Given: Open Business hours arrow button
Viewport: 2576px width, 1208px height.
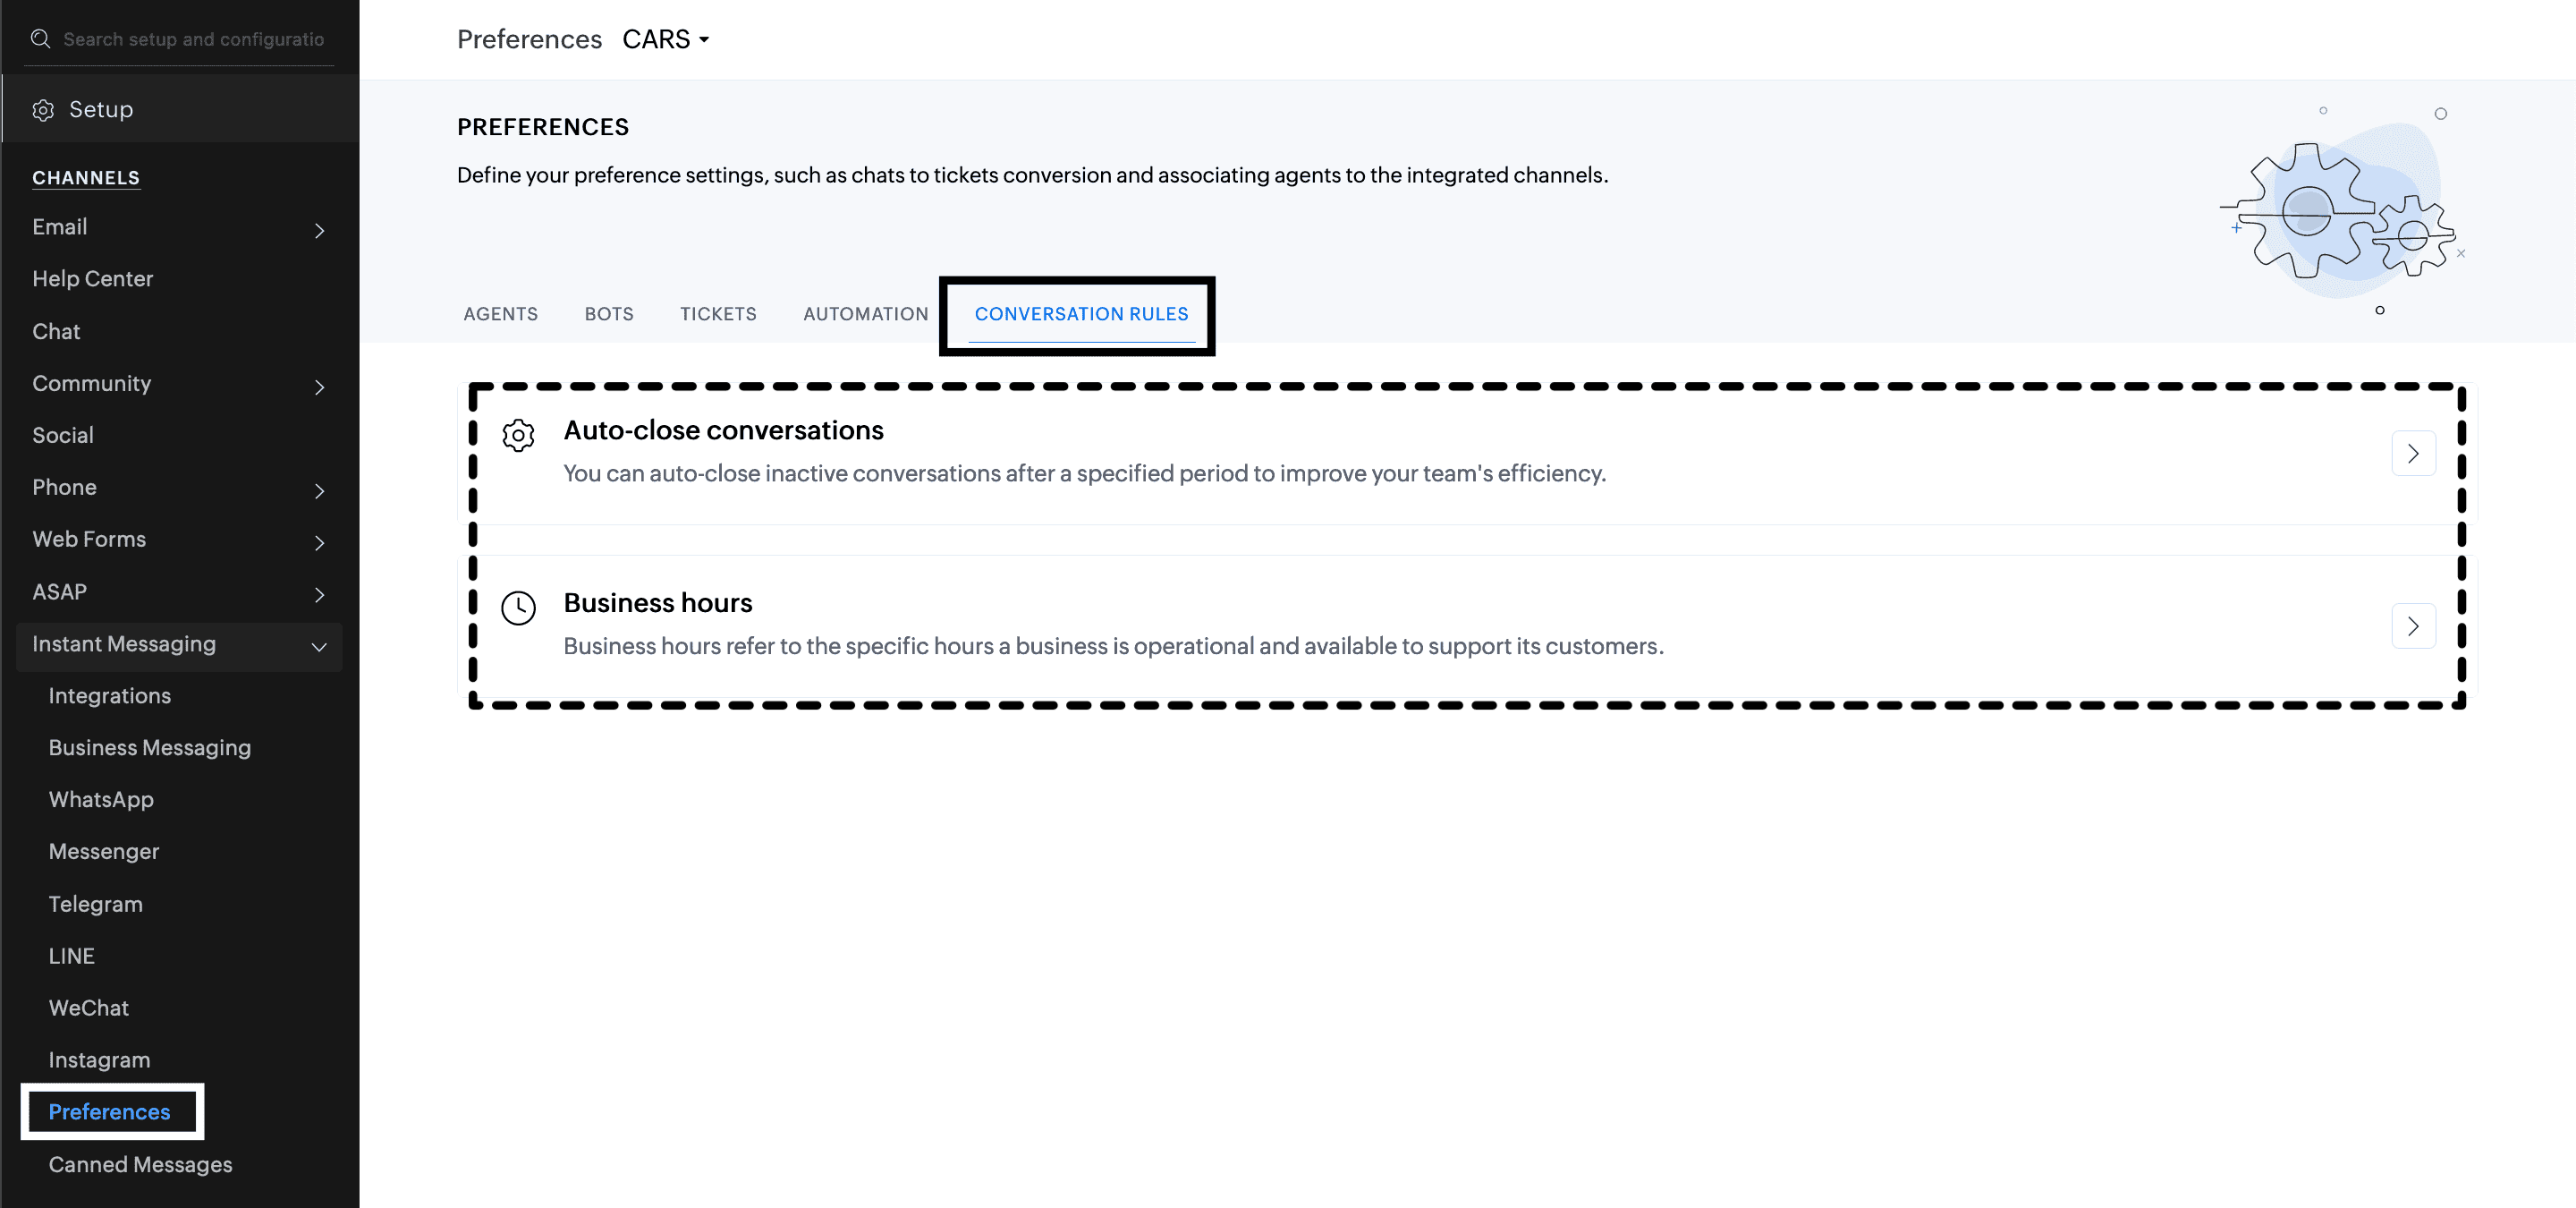Looking at the screenshot, I should 2412,627.
